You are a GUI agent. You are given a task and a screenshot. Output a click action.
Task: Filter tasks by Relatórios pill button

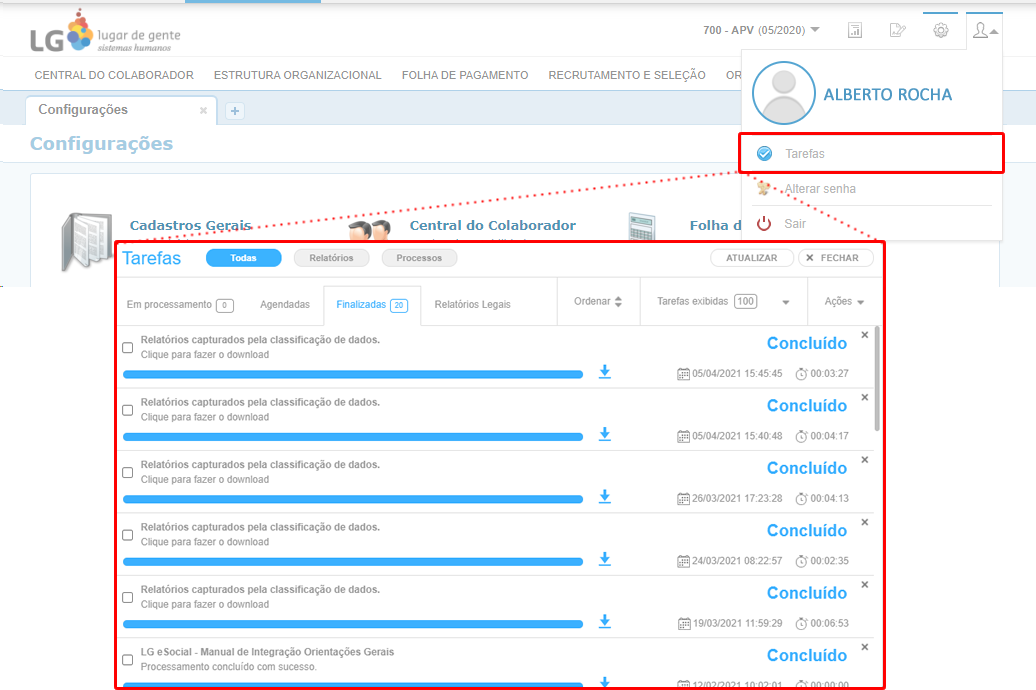[x=331, y=258]
